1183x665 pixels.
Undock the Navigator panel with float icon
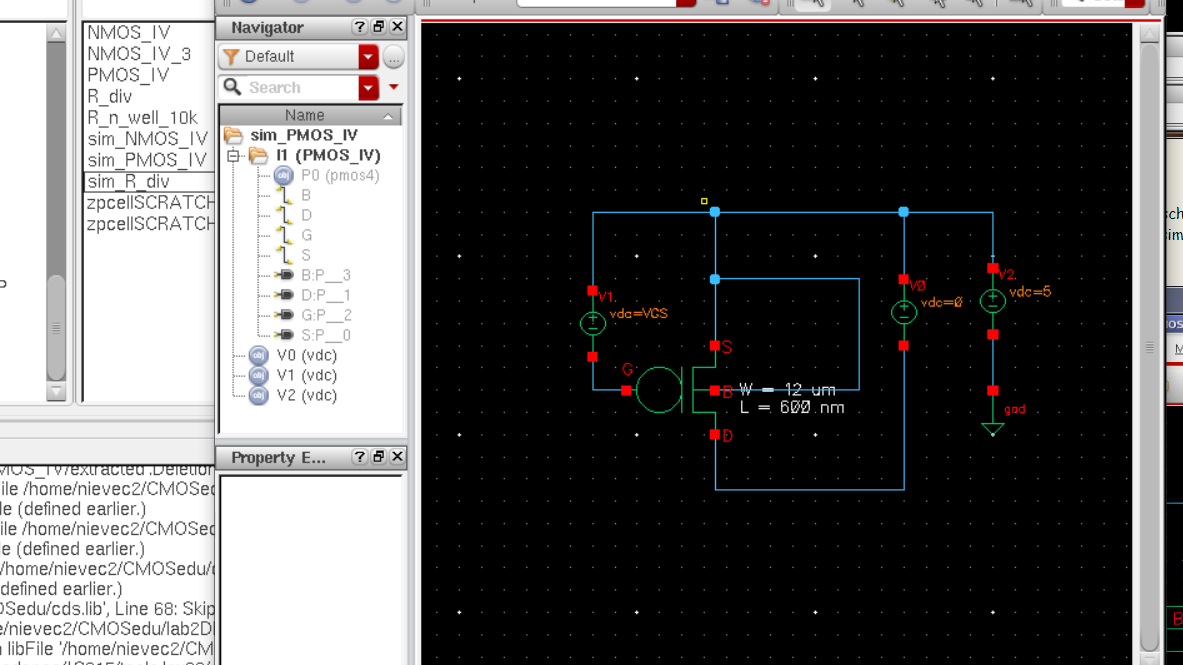point(378,27)
